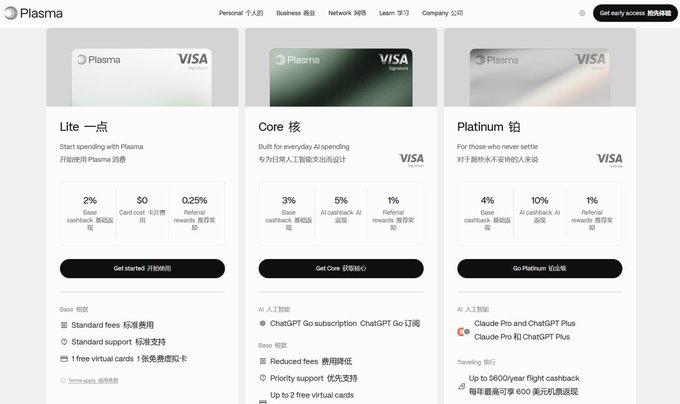Click Up to $600/year flight cashback text
Screen dimensions: 680x404
coord(524,378)
